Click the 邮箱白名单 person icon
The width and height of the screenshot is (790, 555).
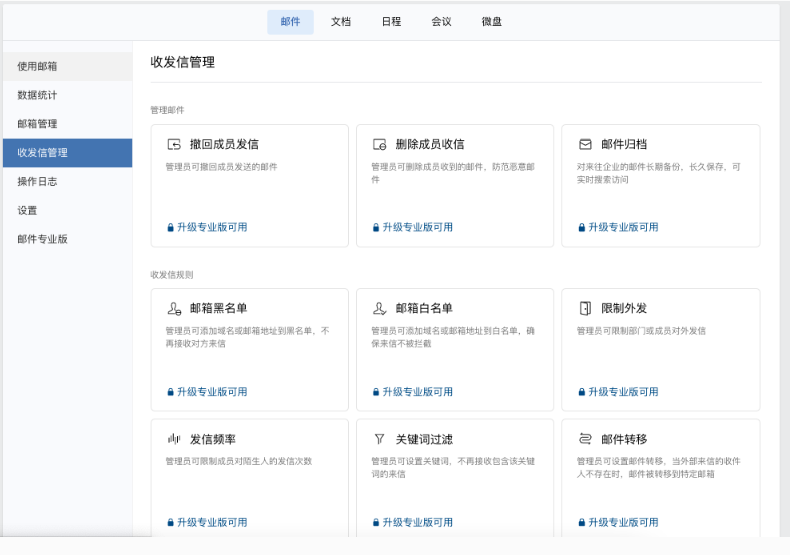tap(380, 308)
